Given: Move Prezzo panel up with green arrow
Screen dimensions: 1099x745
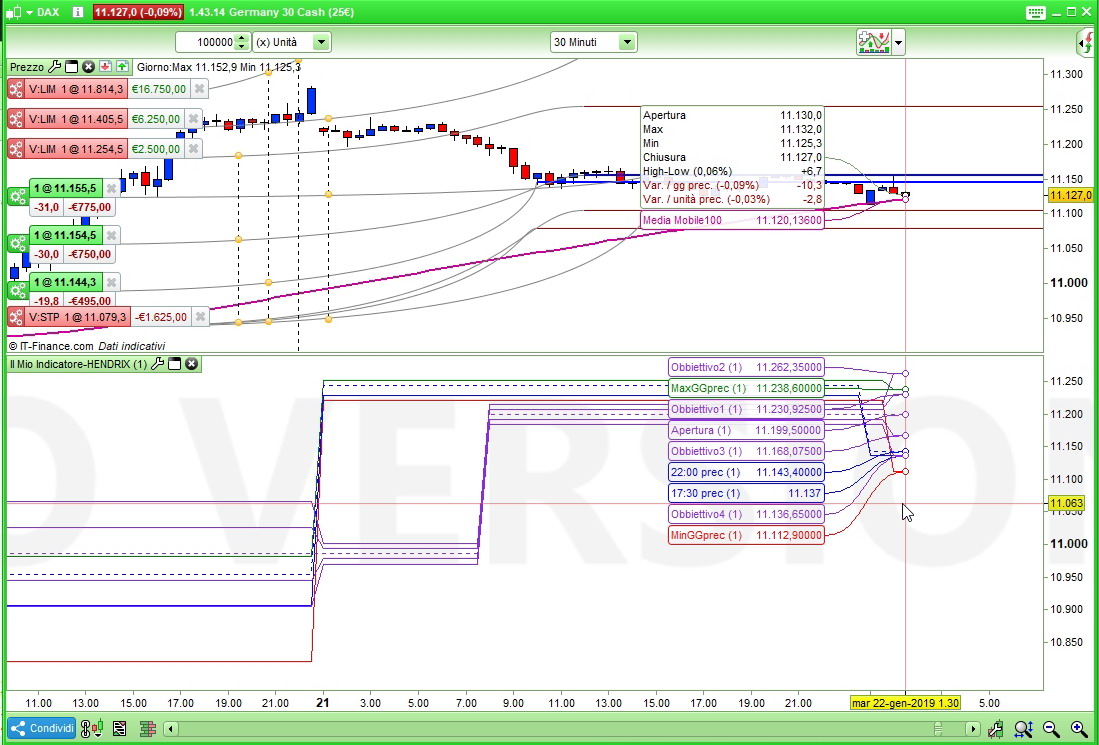Looking at the screenshot, I should point(122,67).
